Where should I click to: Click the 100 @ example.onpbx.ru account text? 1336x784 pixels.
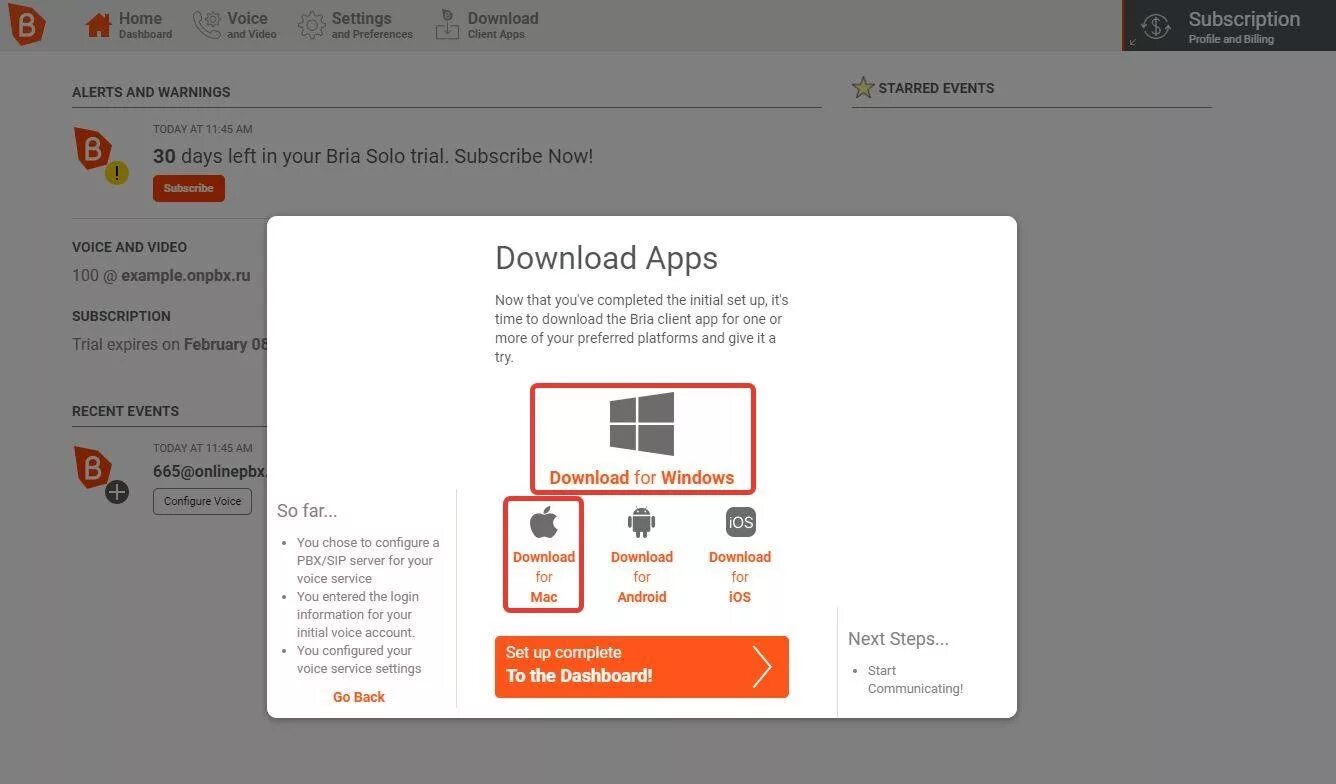point(161,275)
